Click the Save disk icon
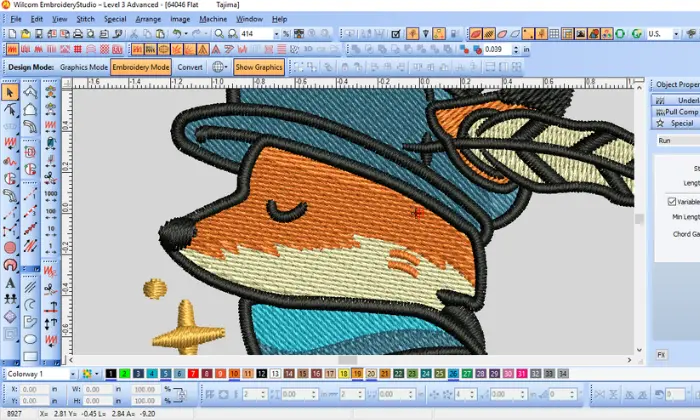The height and width of the screenshot is (420, 700). click(x=38, y=34)
